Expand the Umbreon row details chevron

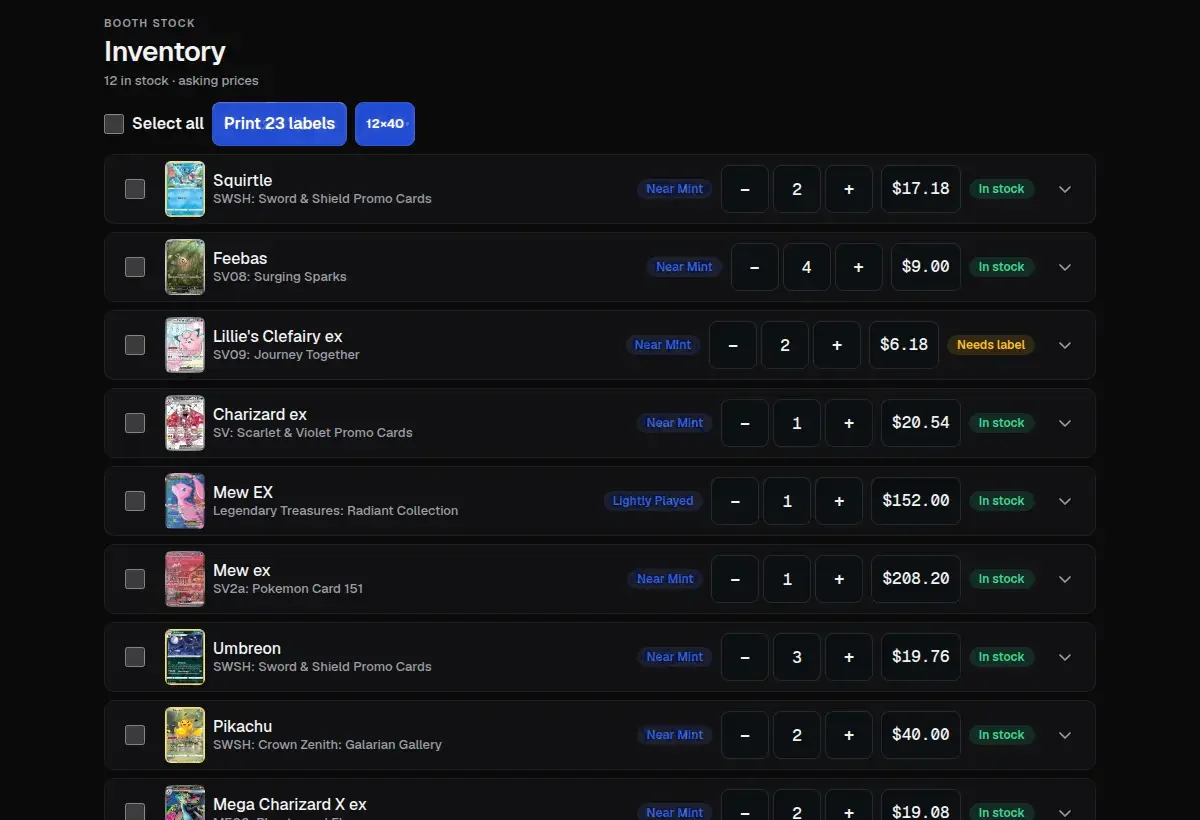1065,657
